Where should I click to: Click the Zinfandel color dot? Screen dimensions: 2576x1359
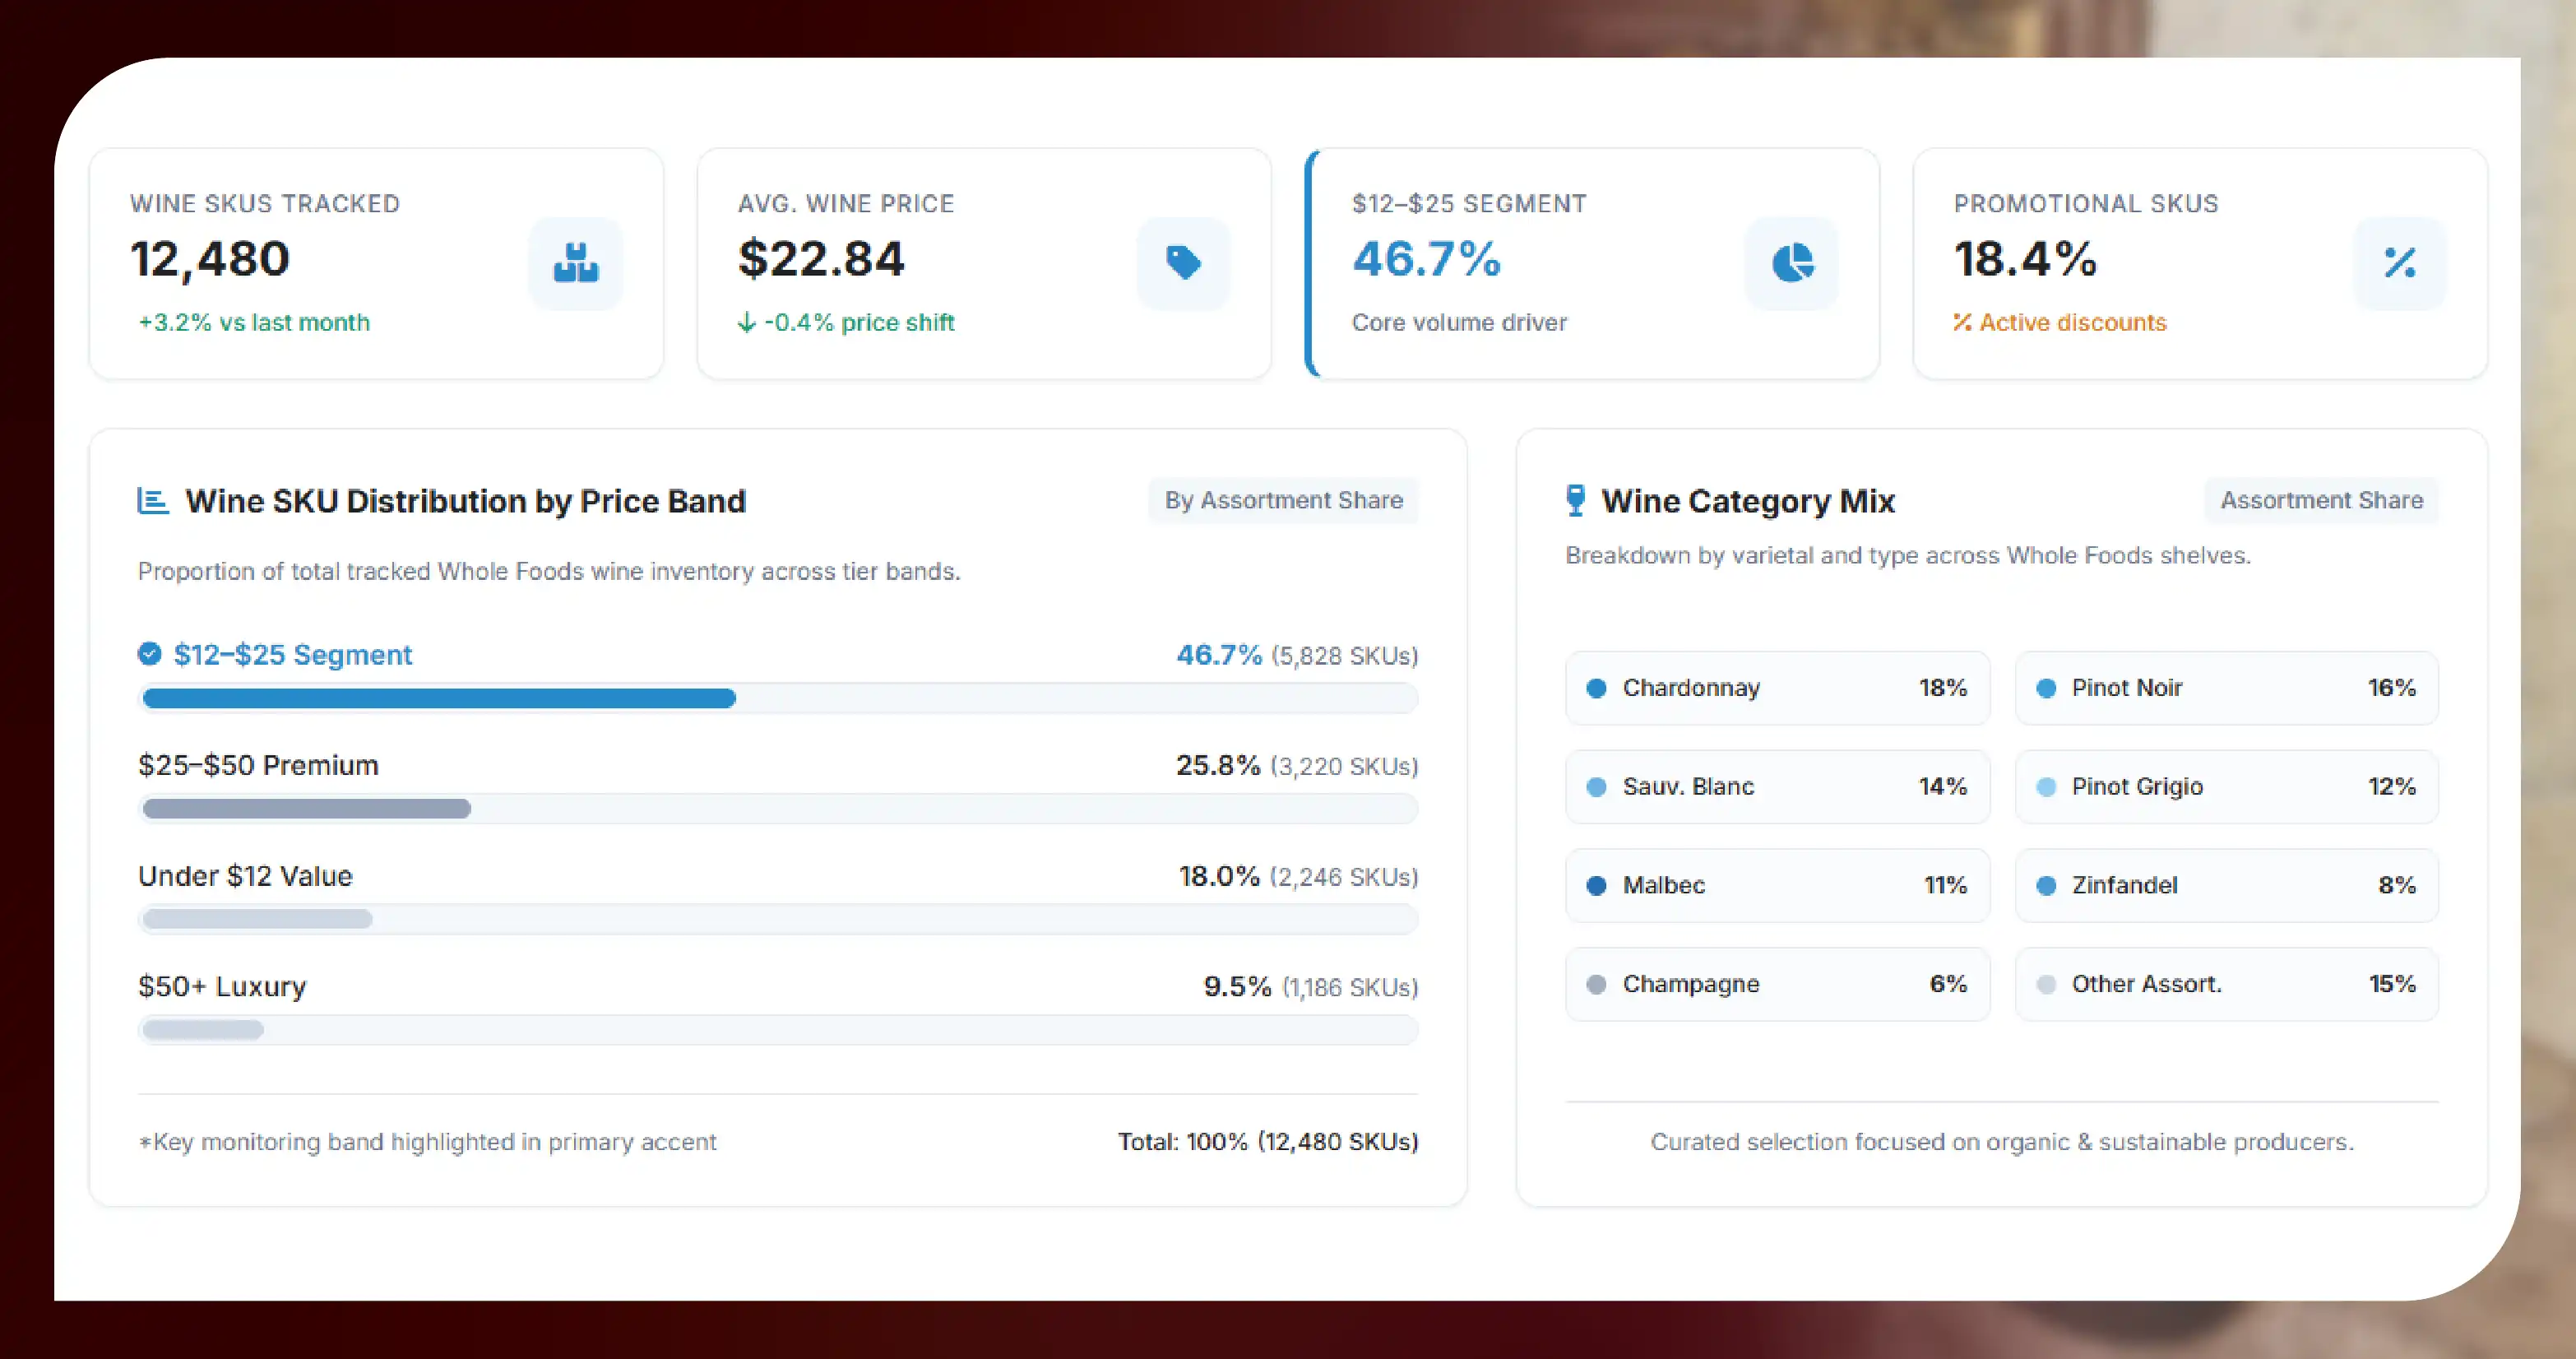coord(2046,885)
